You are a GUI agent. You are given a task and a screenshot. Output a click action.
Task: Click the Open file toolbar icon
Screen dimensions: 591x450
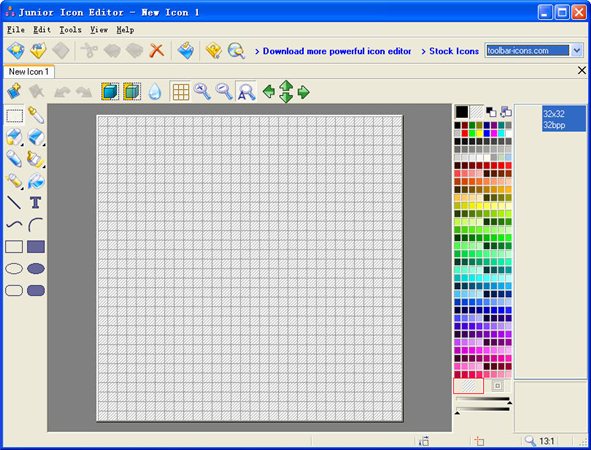click(x=38, y=51)
